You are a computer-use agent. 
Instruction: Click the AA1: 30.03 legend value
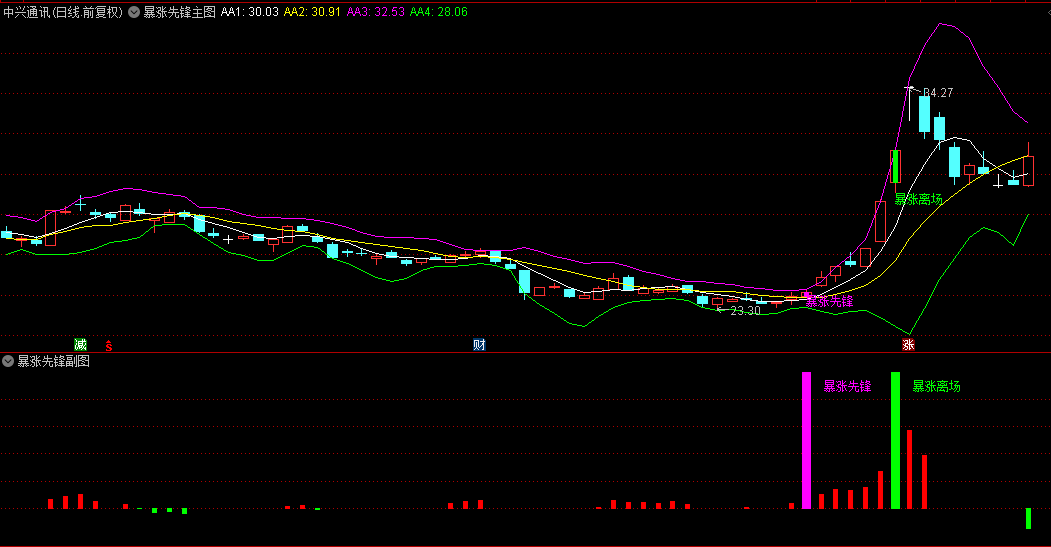click(x=249, y=12)
